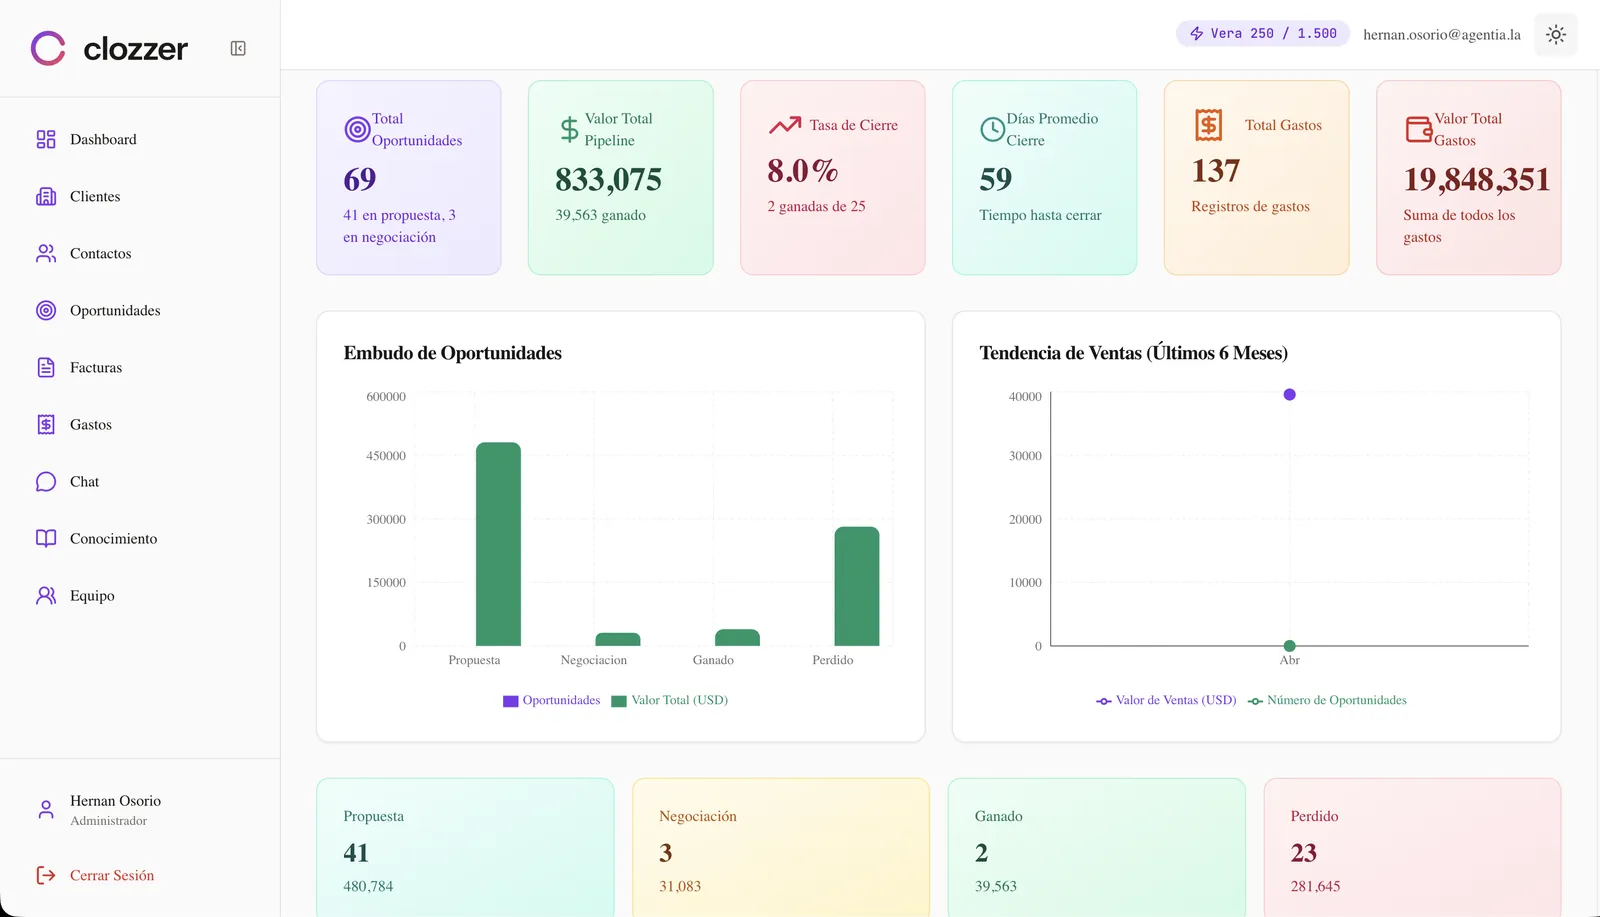The height and width of the screenshot is (917, 1600).
Task: Click the Tendencia de Ventas heading
Action: [1134, 353]
